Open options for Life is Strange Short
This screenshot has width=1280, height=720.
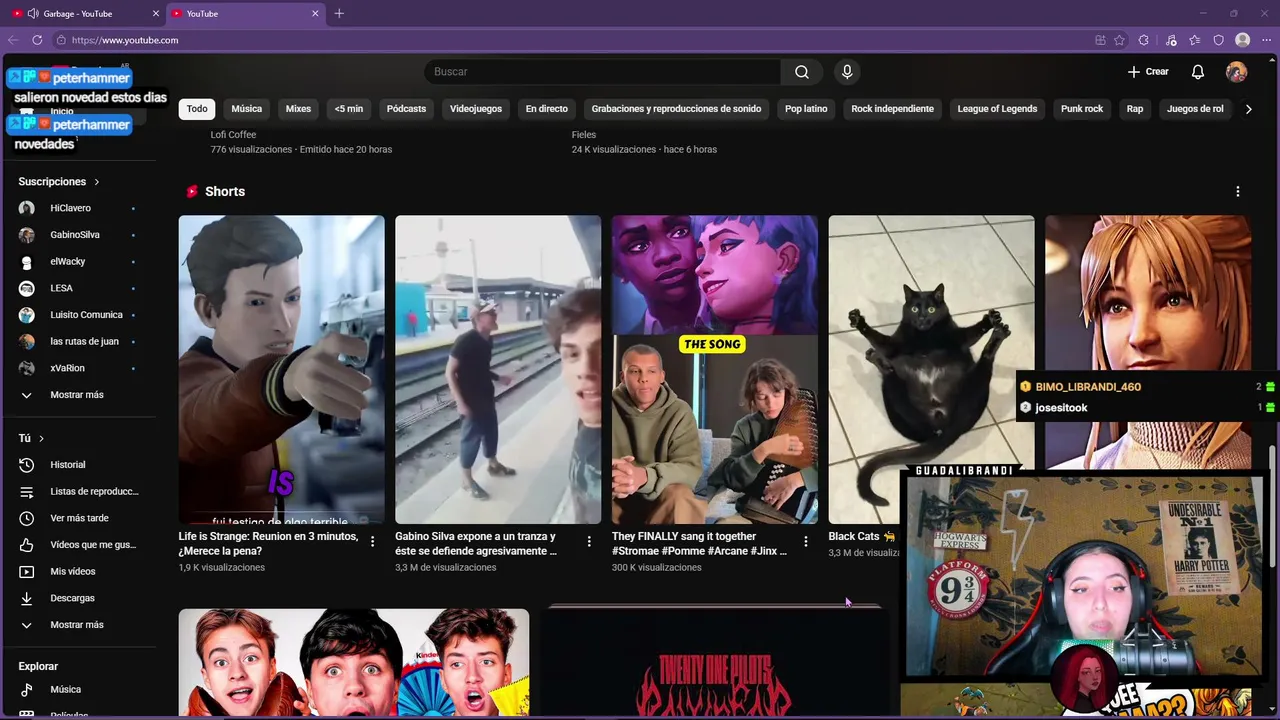click(372, 541)
